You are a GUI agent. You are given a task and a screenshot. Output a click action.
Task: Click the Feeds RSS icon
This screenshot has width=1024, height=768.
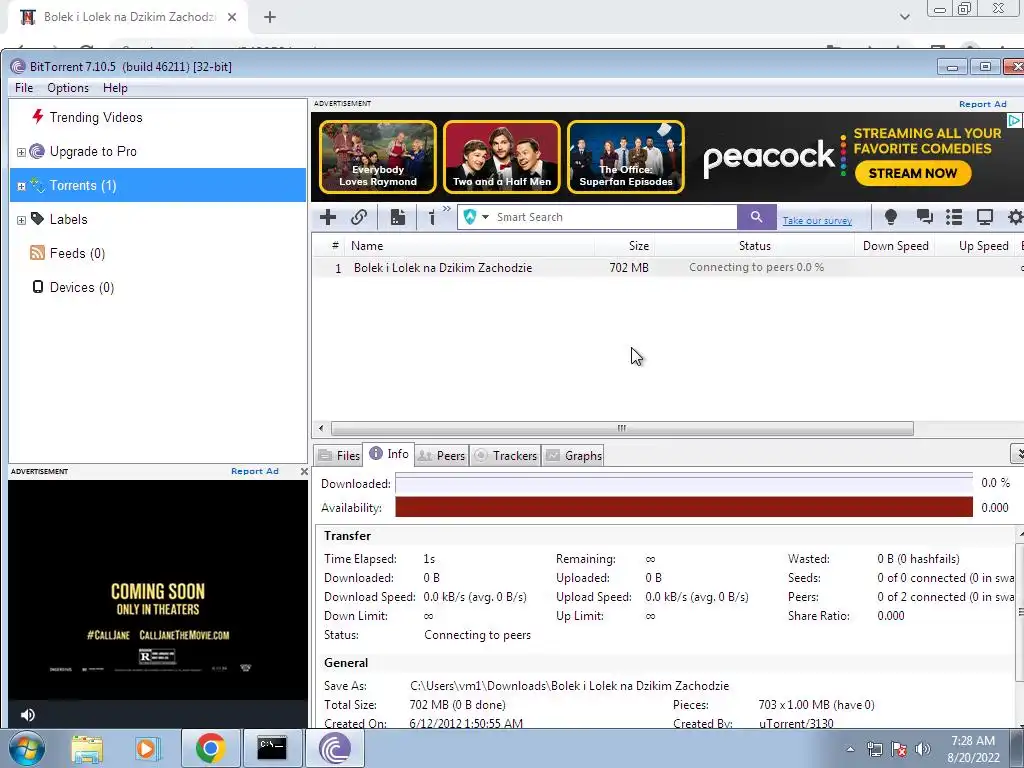(x=37, y=253)
